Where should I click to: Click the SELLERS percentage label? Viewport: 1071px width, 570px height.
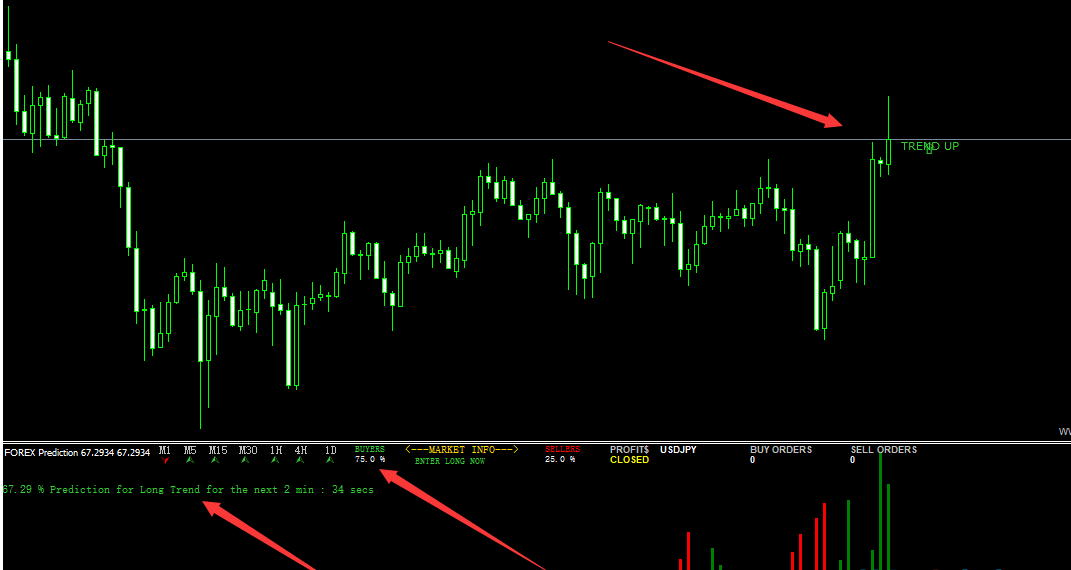pos(560,460)
